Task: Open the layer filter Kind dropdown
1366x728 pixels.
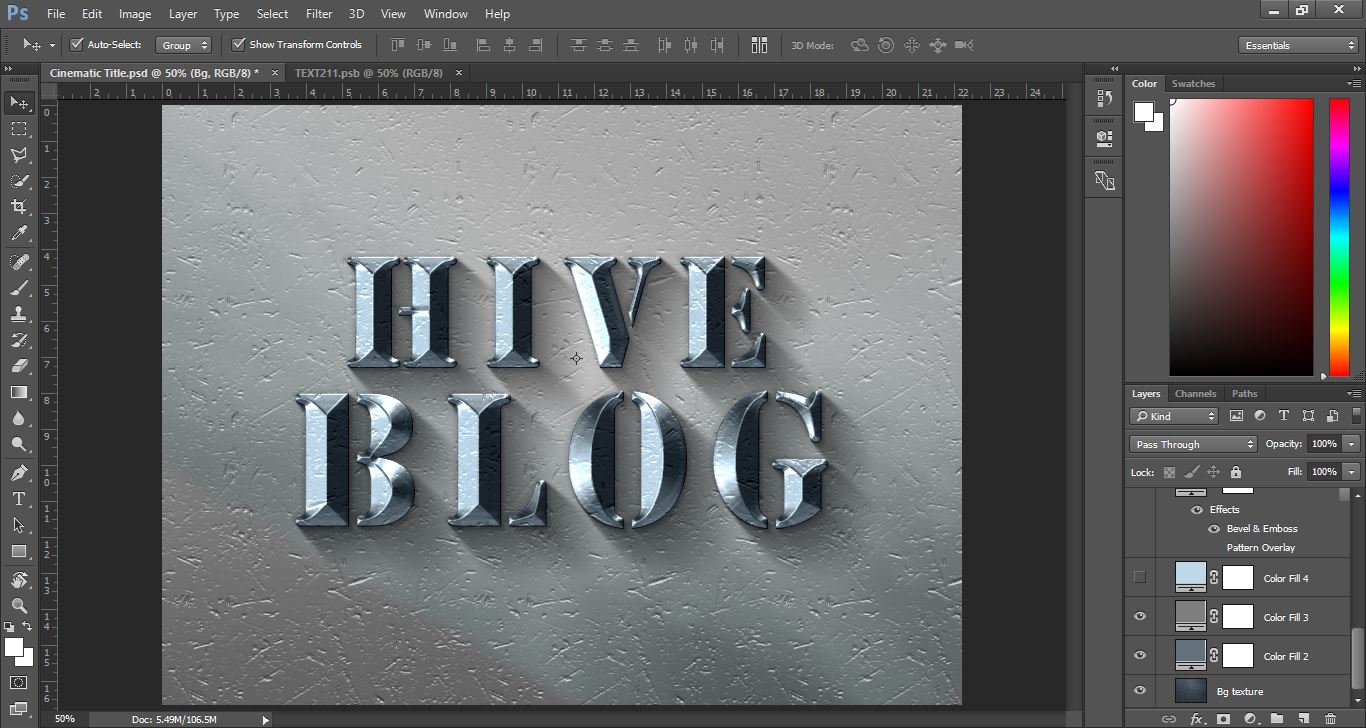Action: tap(1175, 416)
